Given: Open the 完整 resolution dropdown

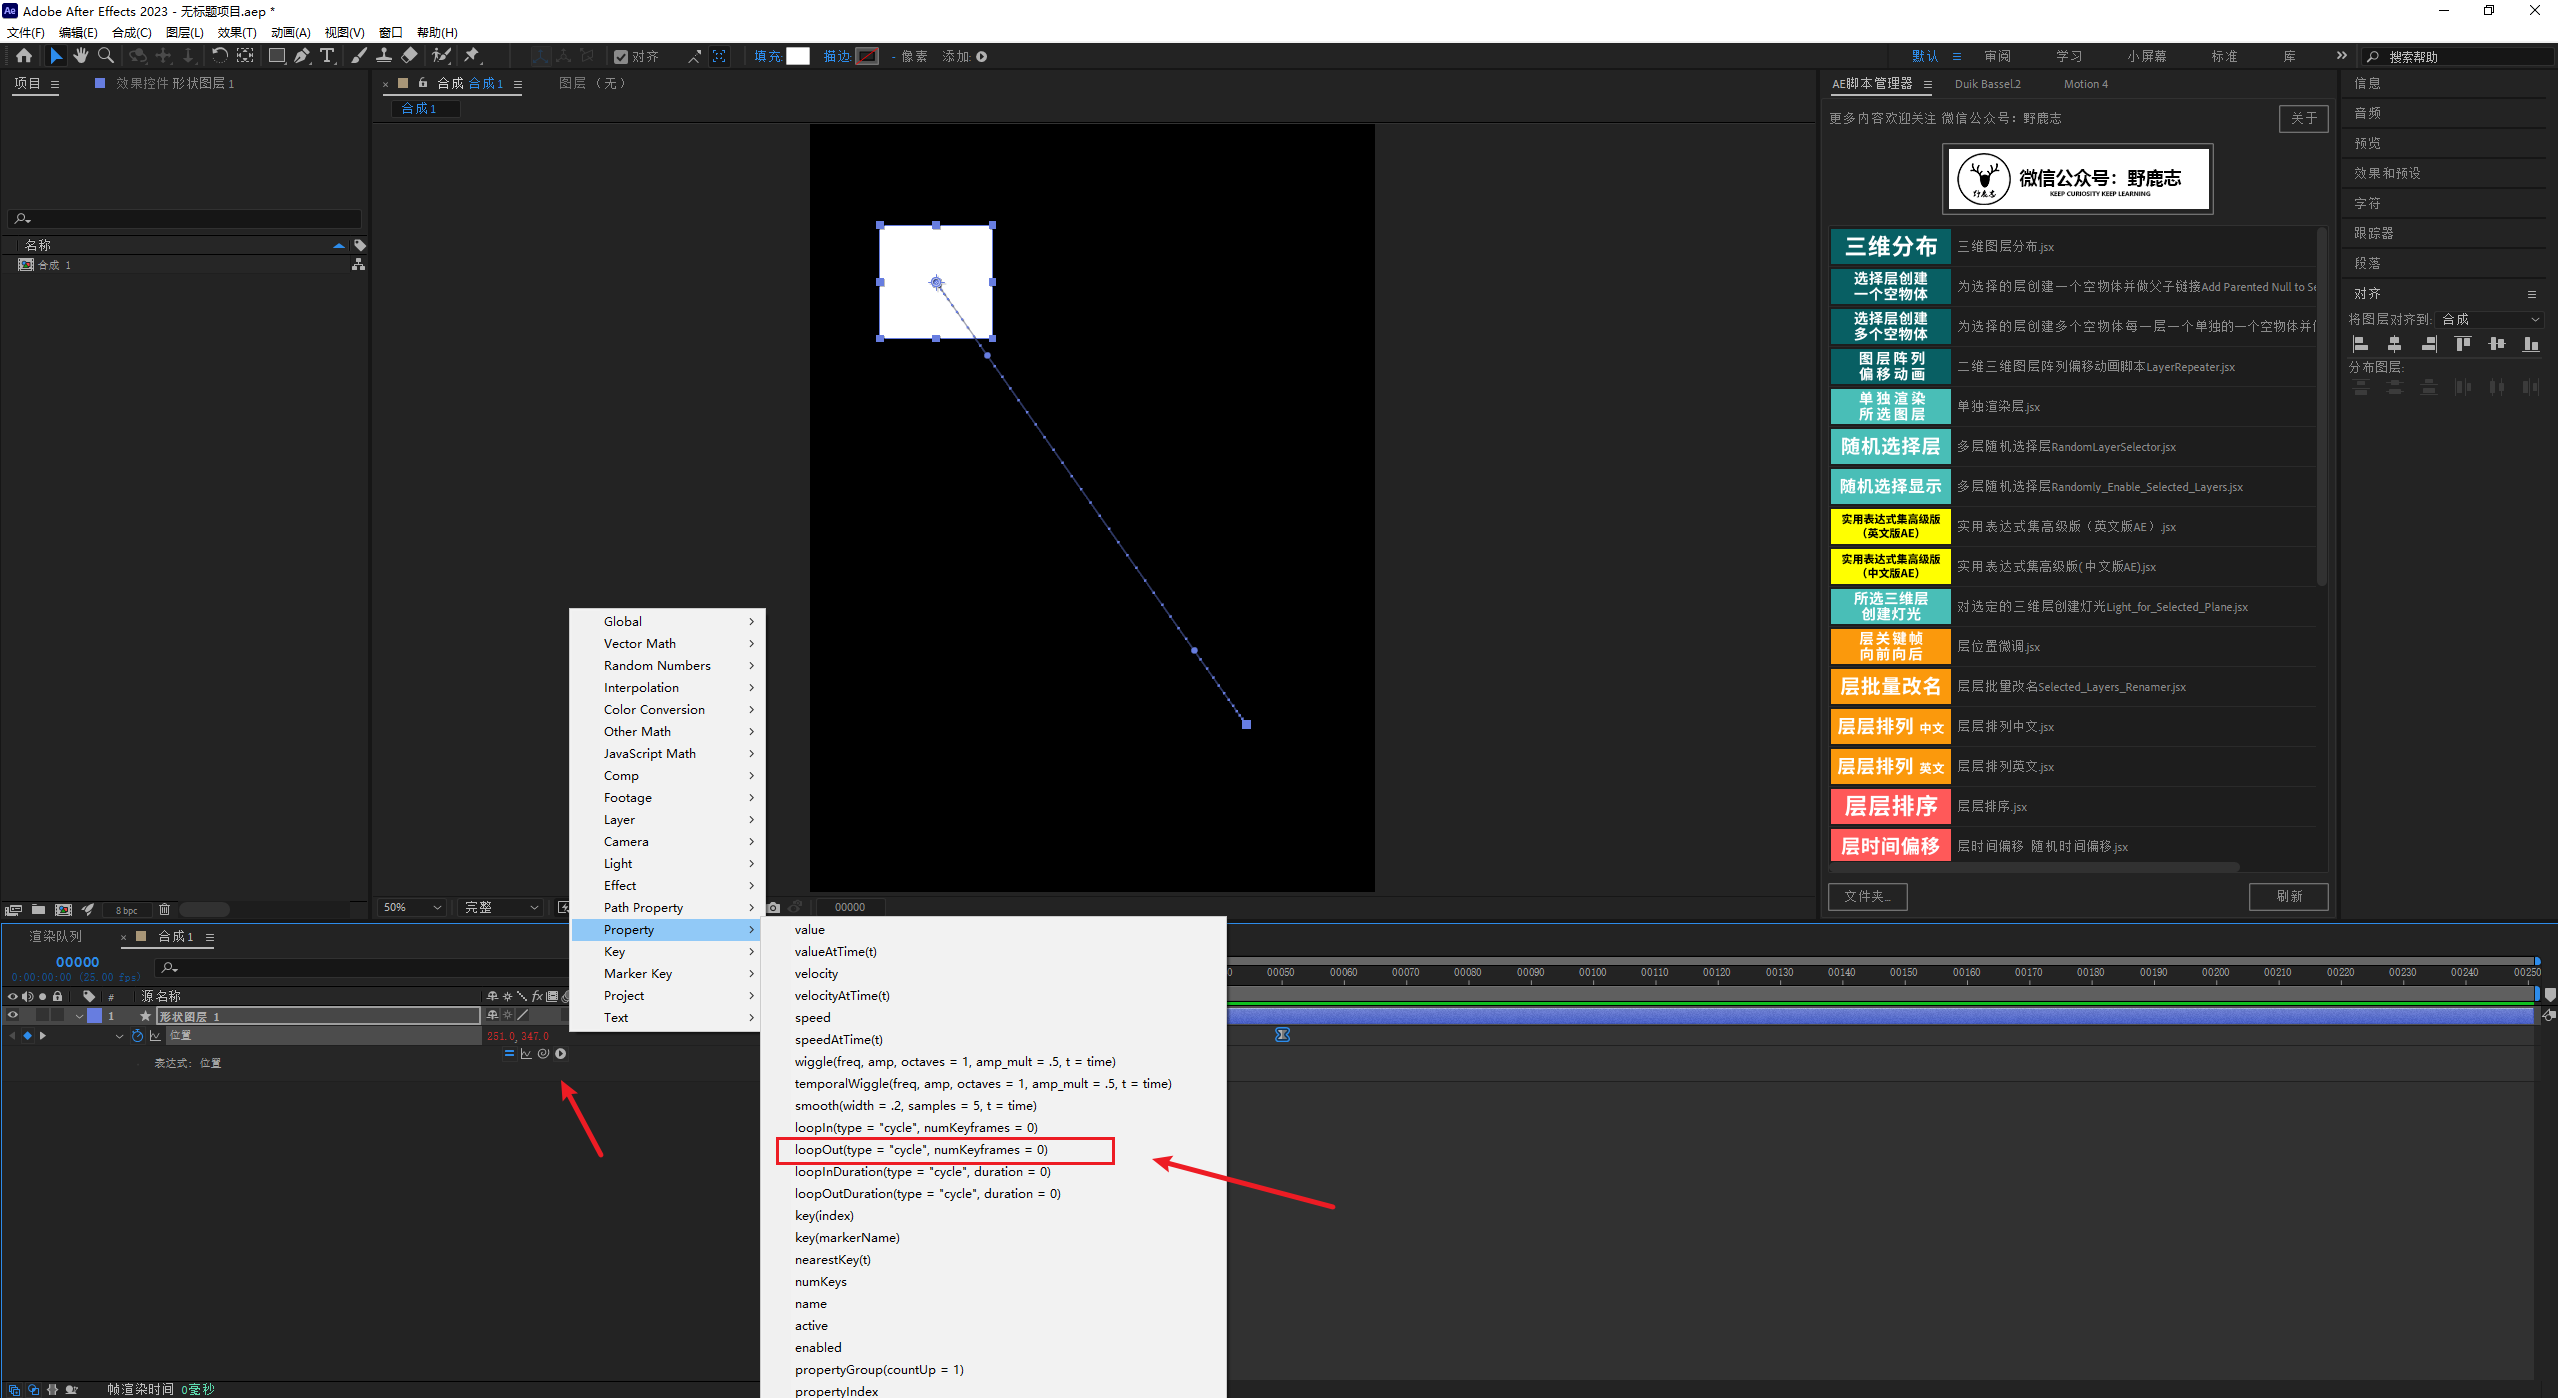Looking at the screenshot, I should 501,907.
